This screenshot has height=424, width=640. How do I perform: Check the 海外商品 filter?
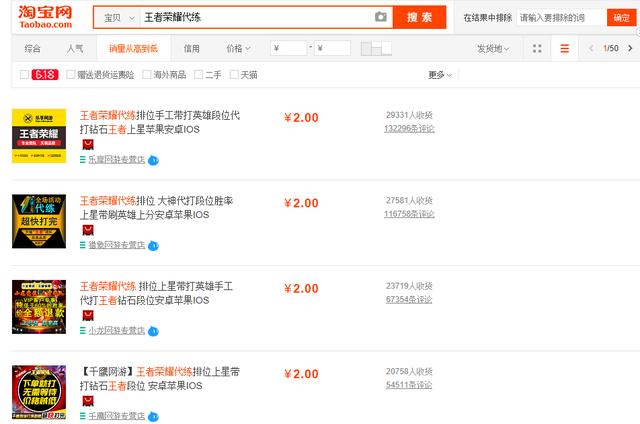coord(147,75)
